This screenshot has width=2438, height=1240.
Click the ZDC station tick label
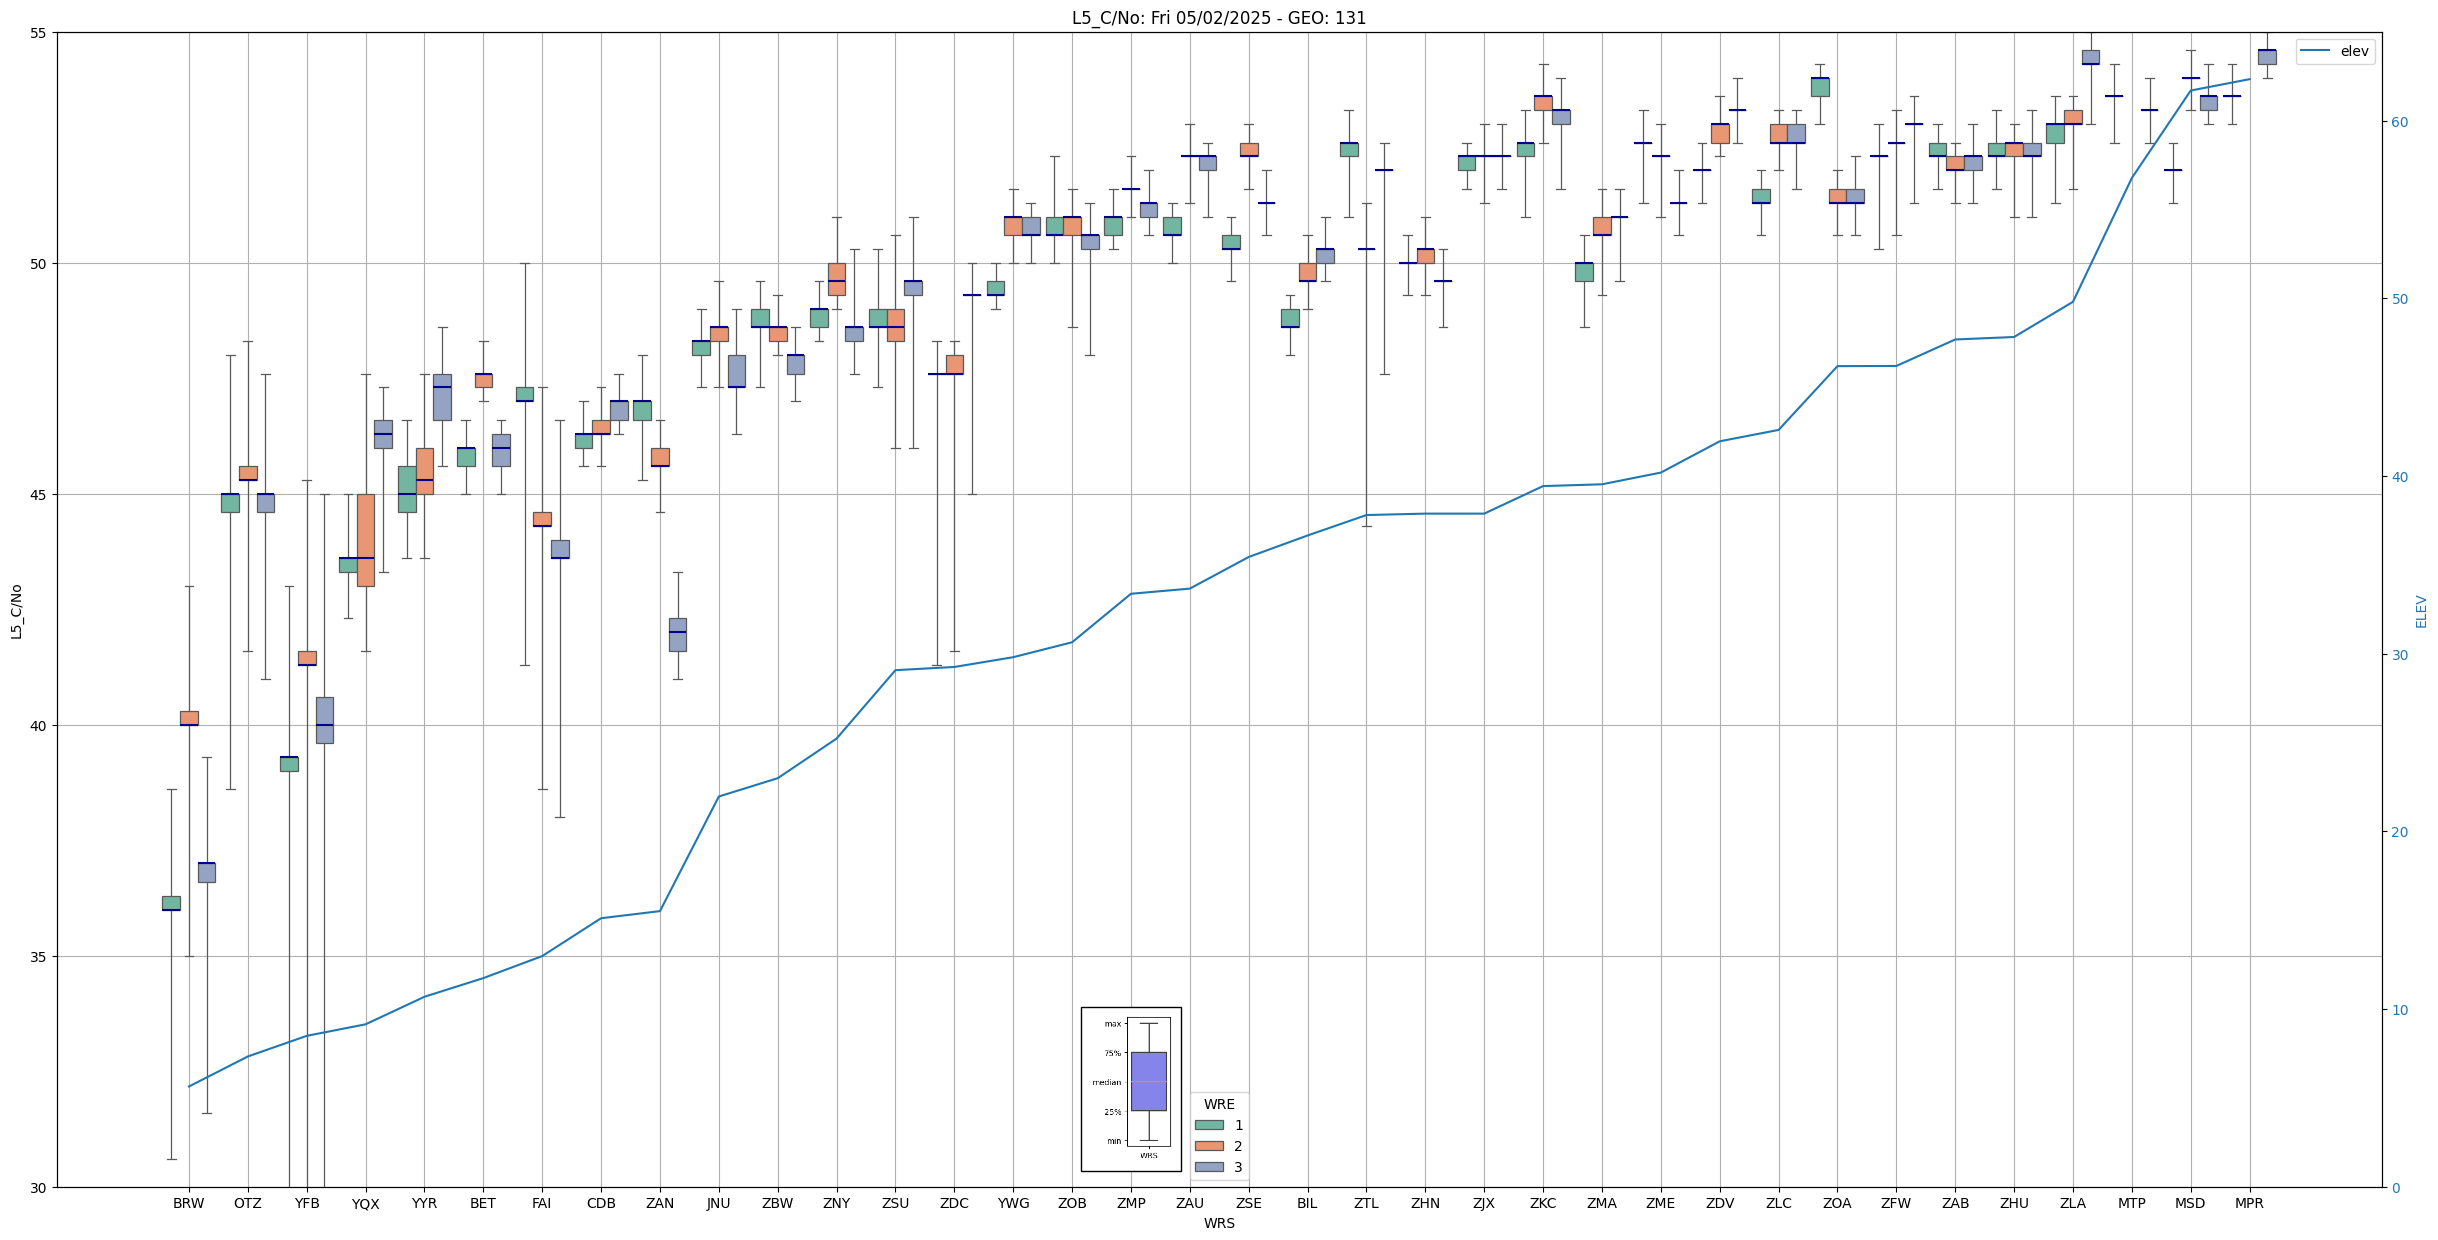954,1203
